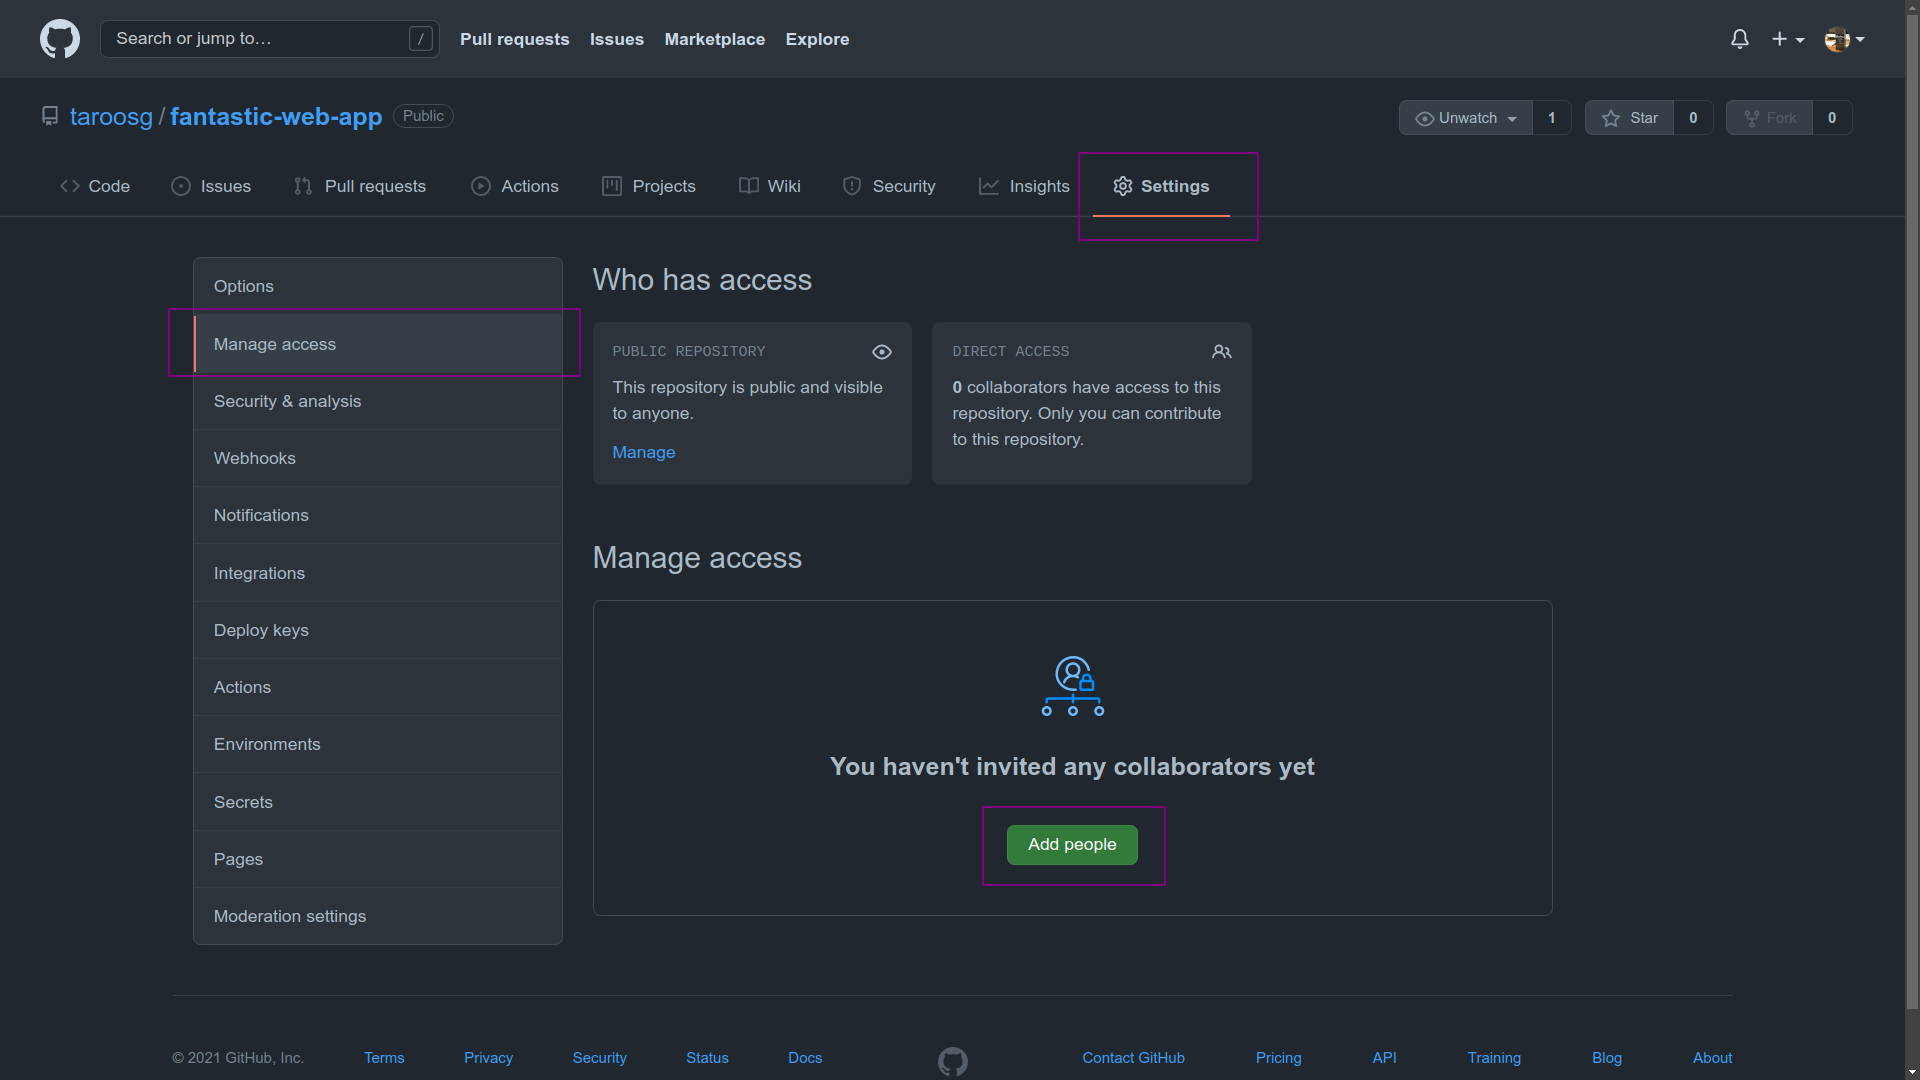Click the watchers count 1
1920x1080 pixels.
click(1552, 118)
